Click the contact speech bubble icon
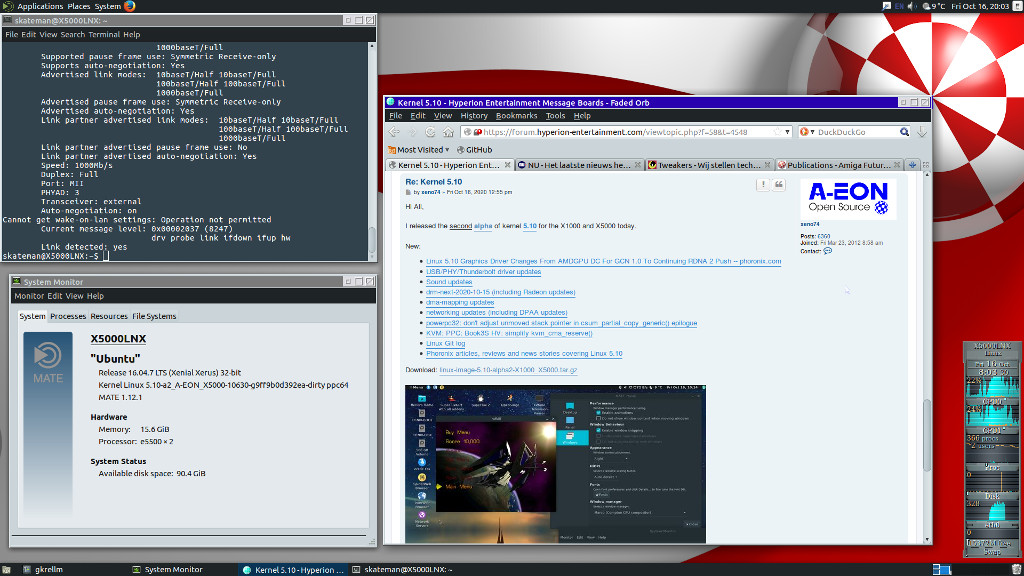1024x576 pixels. [827, 251]
